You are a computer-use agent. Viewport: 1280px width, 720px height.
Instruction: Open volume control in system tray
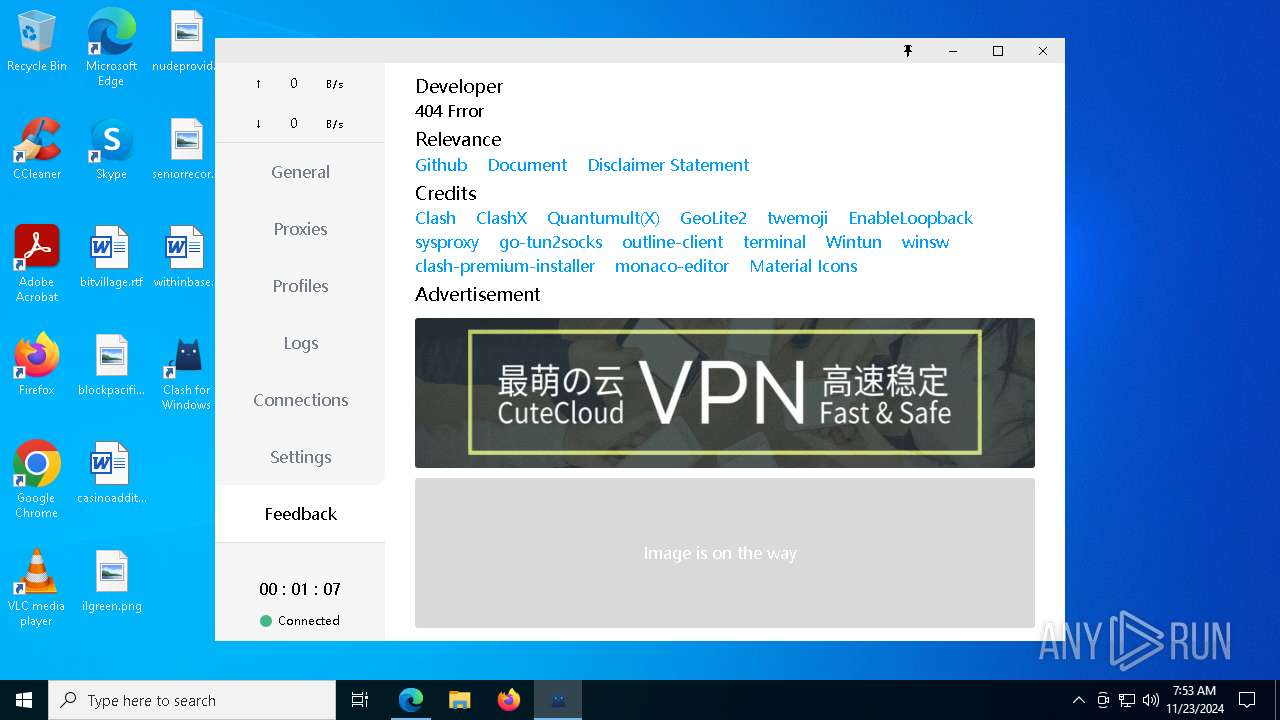(1151, 700)
